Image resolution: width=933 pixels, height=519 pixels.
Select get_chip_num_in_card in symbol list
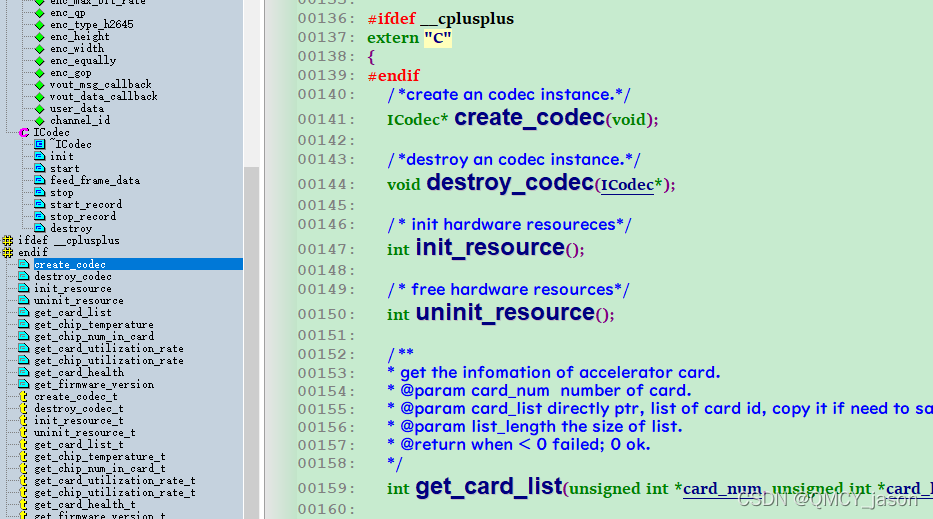click(x=94, y=336)
